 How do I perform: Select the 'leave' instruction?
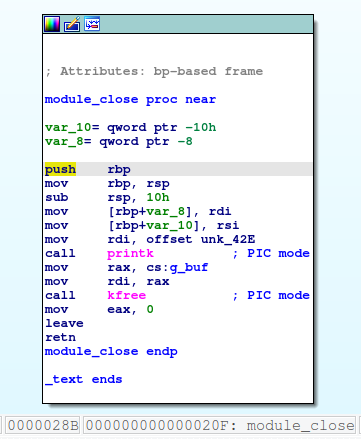pyautogui.click(x=64, y=323)
